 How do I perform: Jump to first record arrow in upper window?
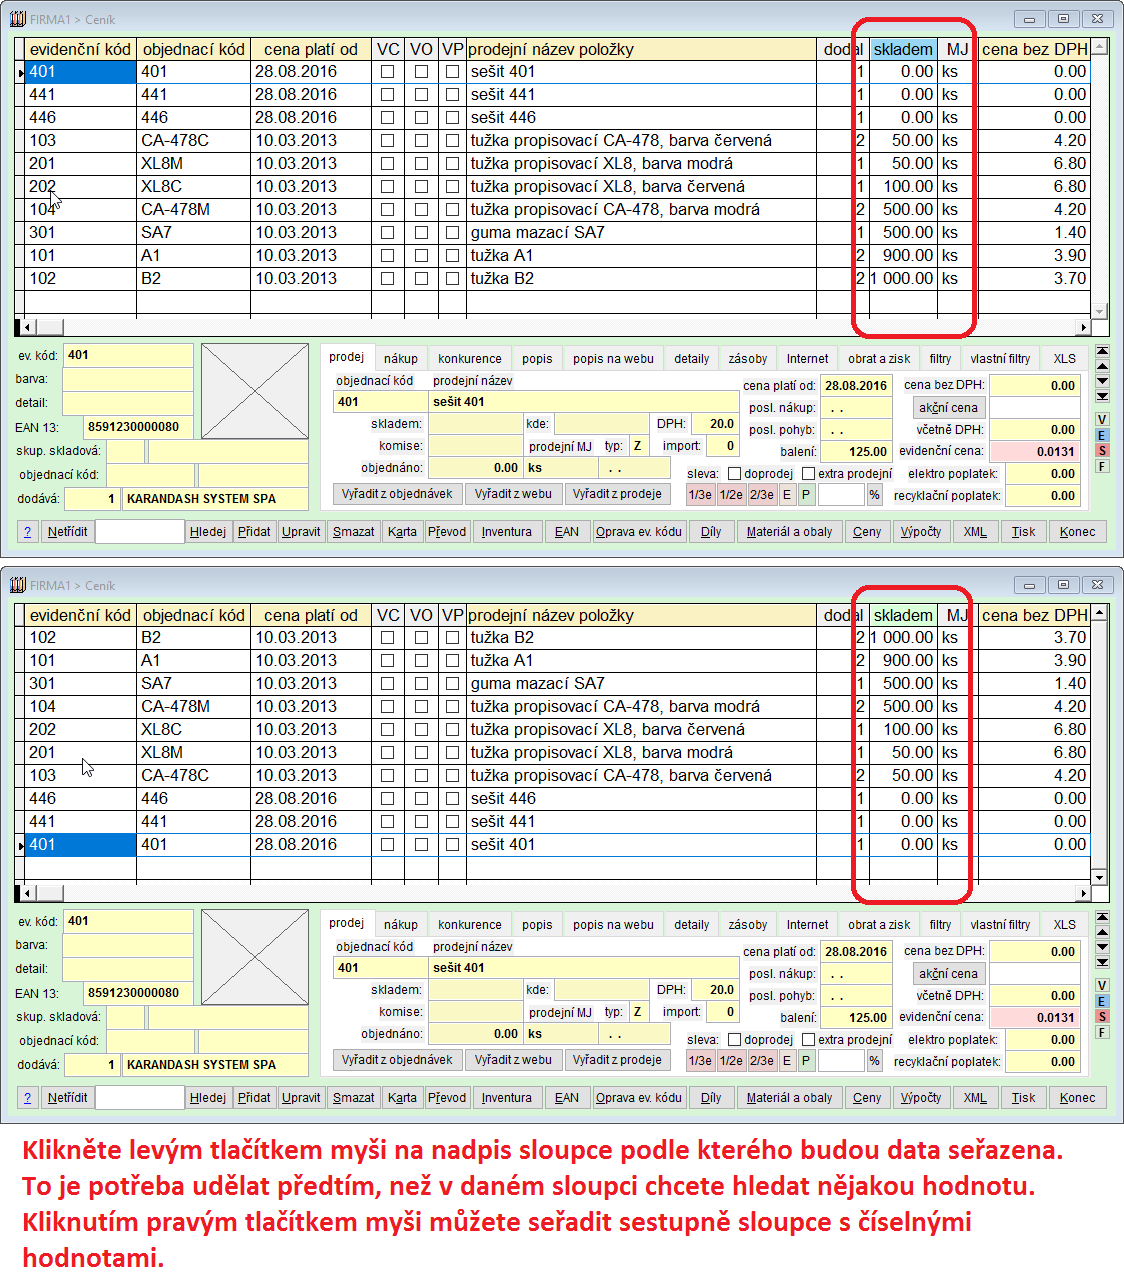click(x=1102, y=351)
